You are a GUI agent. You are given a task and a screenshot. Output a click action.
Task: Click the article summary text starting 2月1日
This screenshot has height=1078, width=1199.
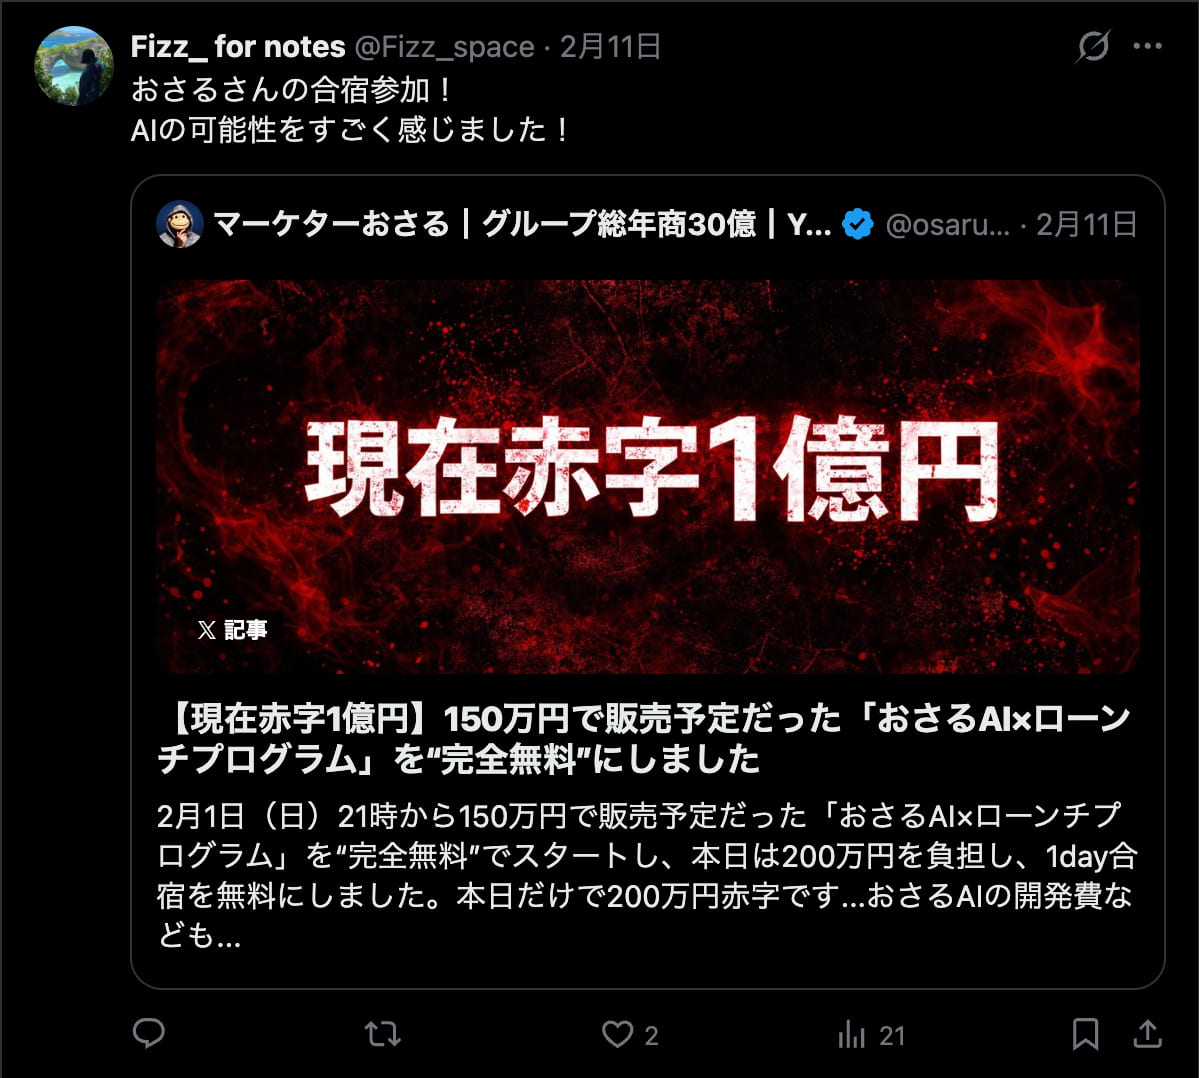tap(647, 875)
